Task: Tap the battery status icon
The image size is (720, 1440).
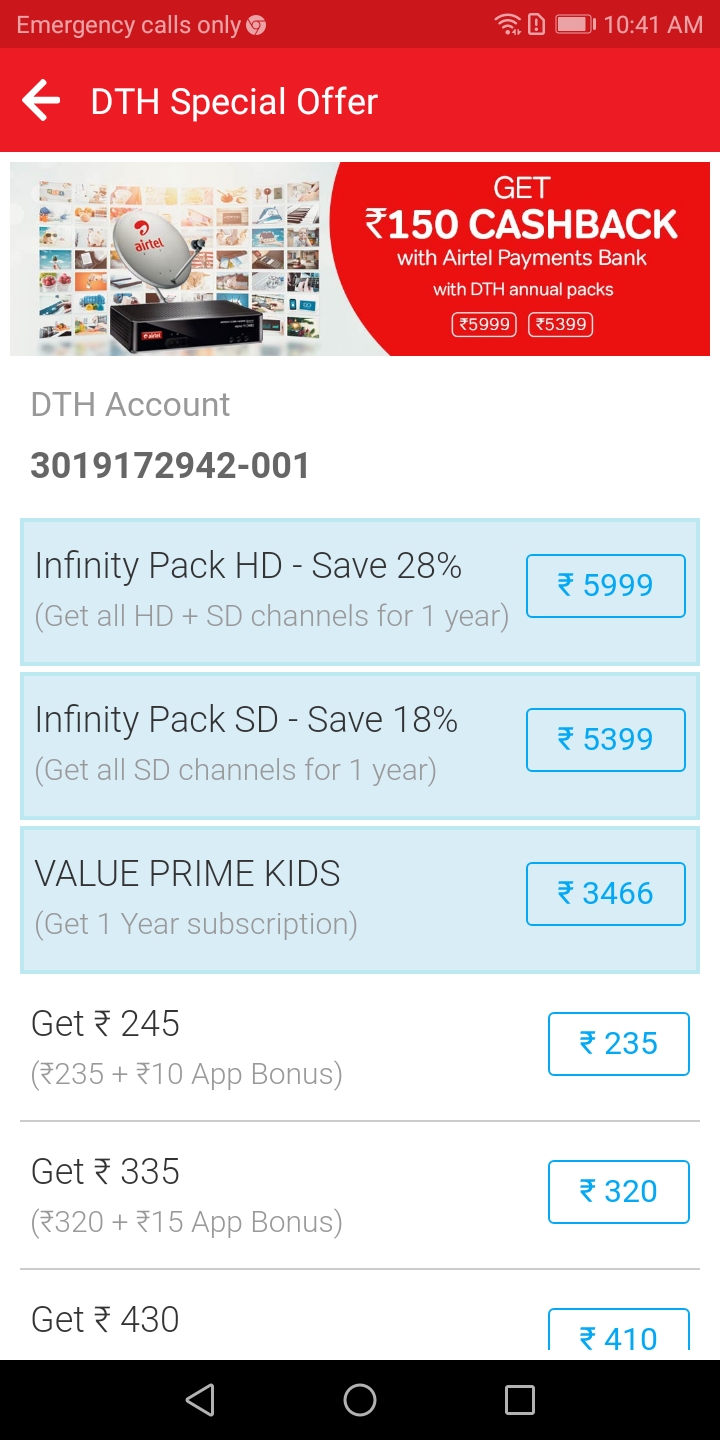Action: [574, 24]
